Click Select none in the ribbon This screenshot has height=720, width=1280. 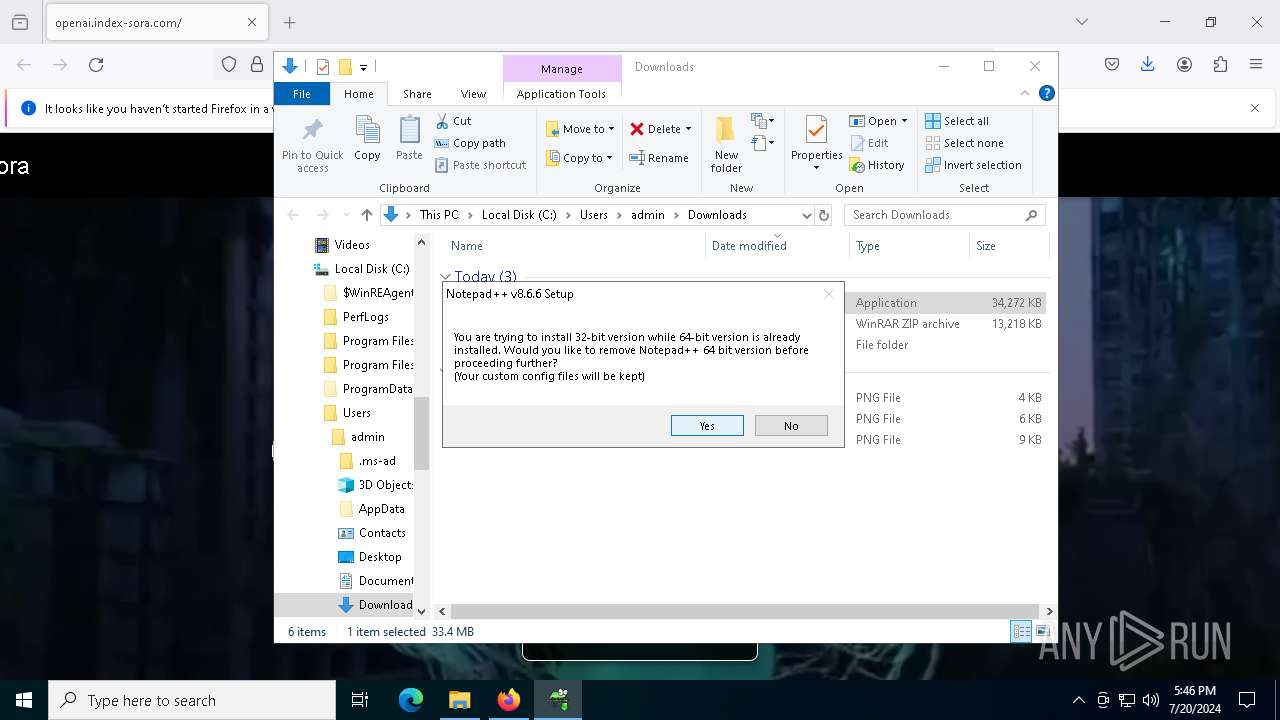point(964,143)
